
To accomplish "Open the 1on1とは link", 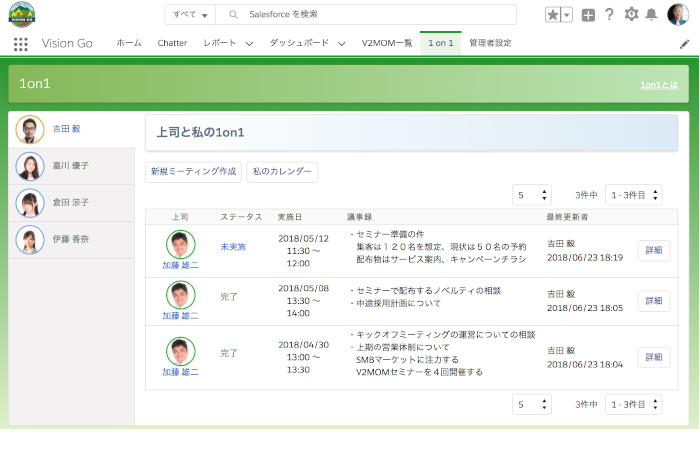I will tap(659, 85).
